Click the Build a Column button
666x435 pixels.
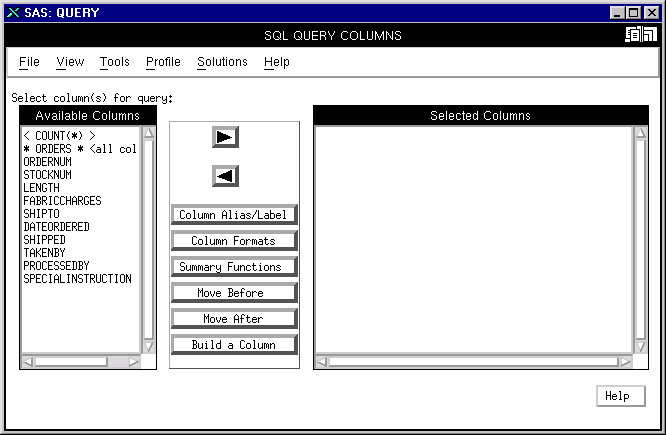[x=234, y=345]
